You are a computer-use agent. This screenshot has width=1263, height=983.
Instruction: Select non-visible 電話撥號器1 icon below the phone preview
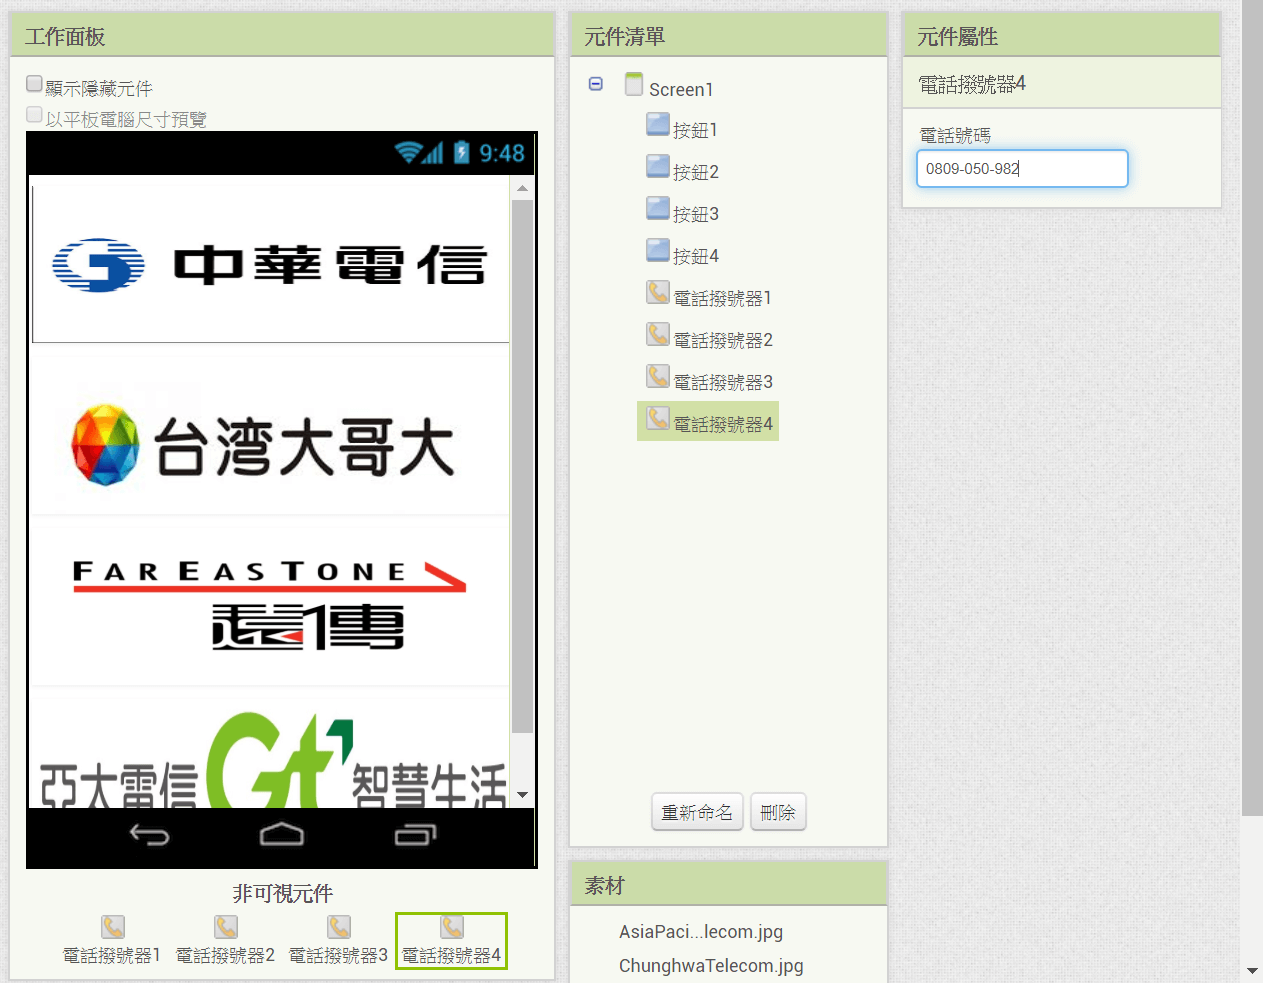(x=113, y=927)
